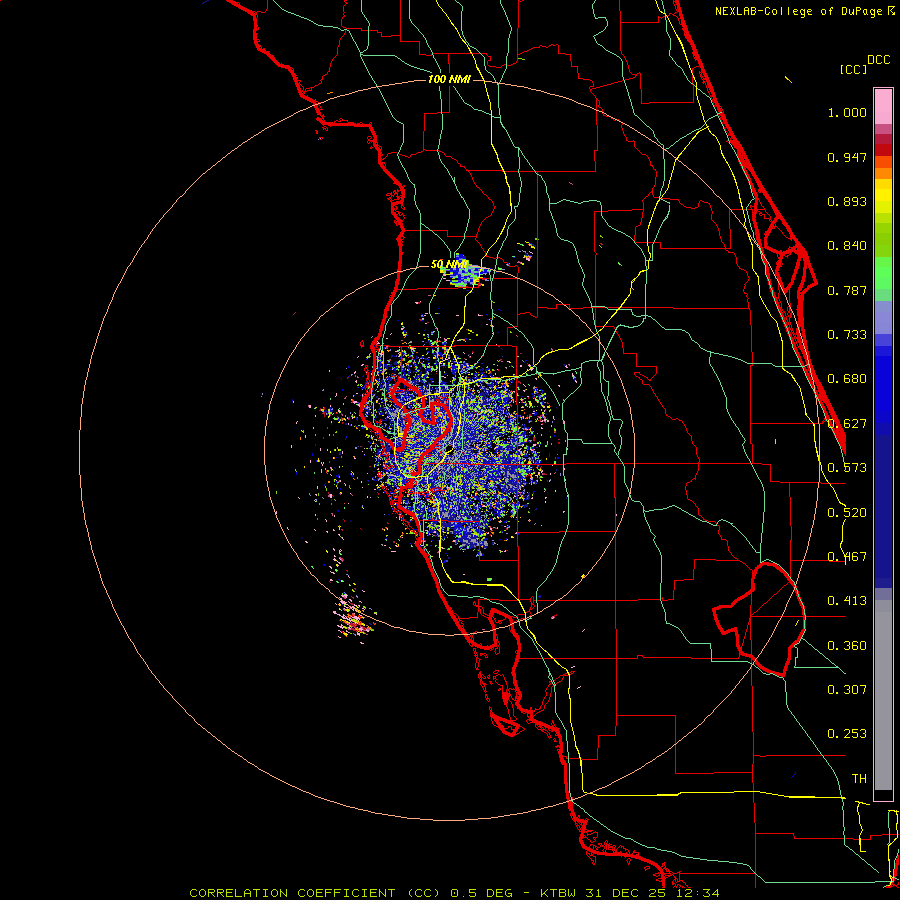Click the 0.253 scale value
Viewport: 900px width, 900px height.
(847, 734)
